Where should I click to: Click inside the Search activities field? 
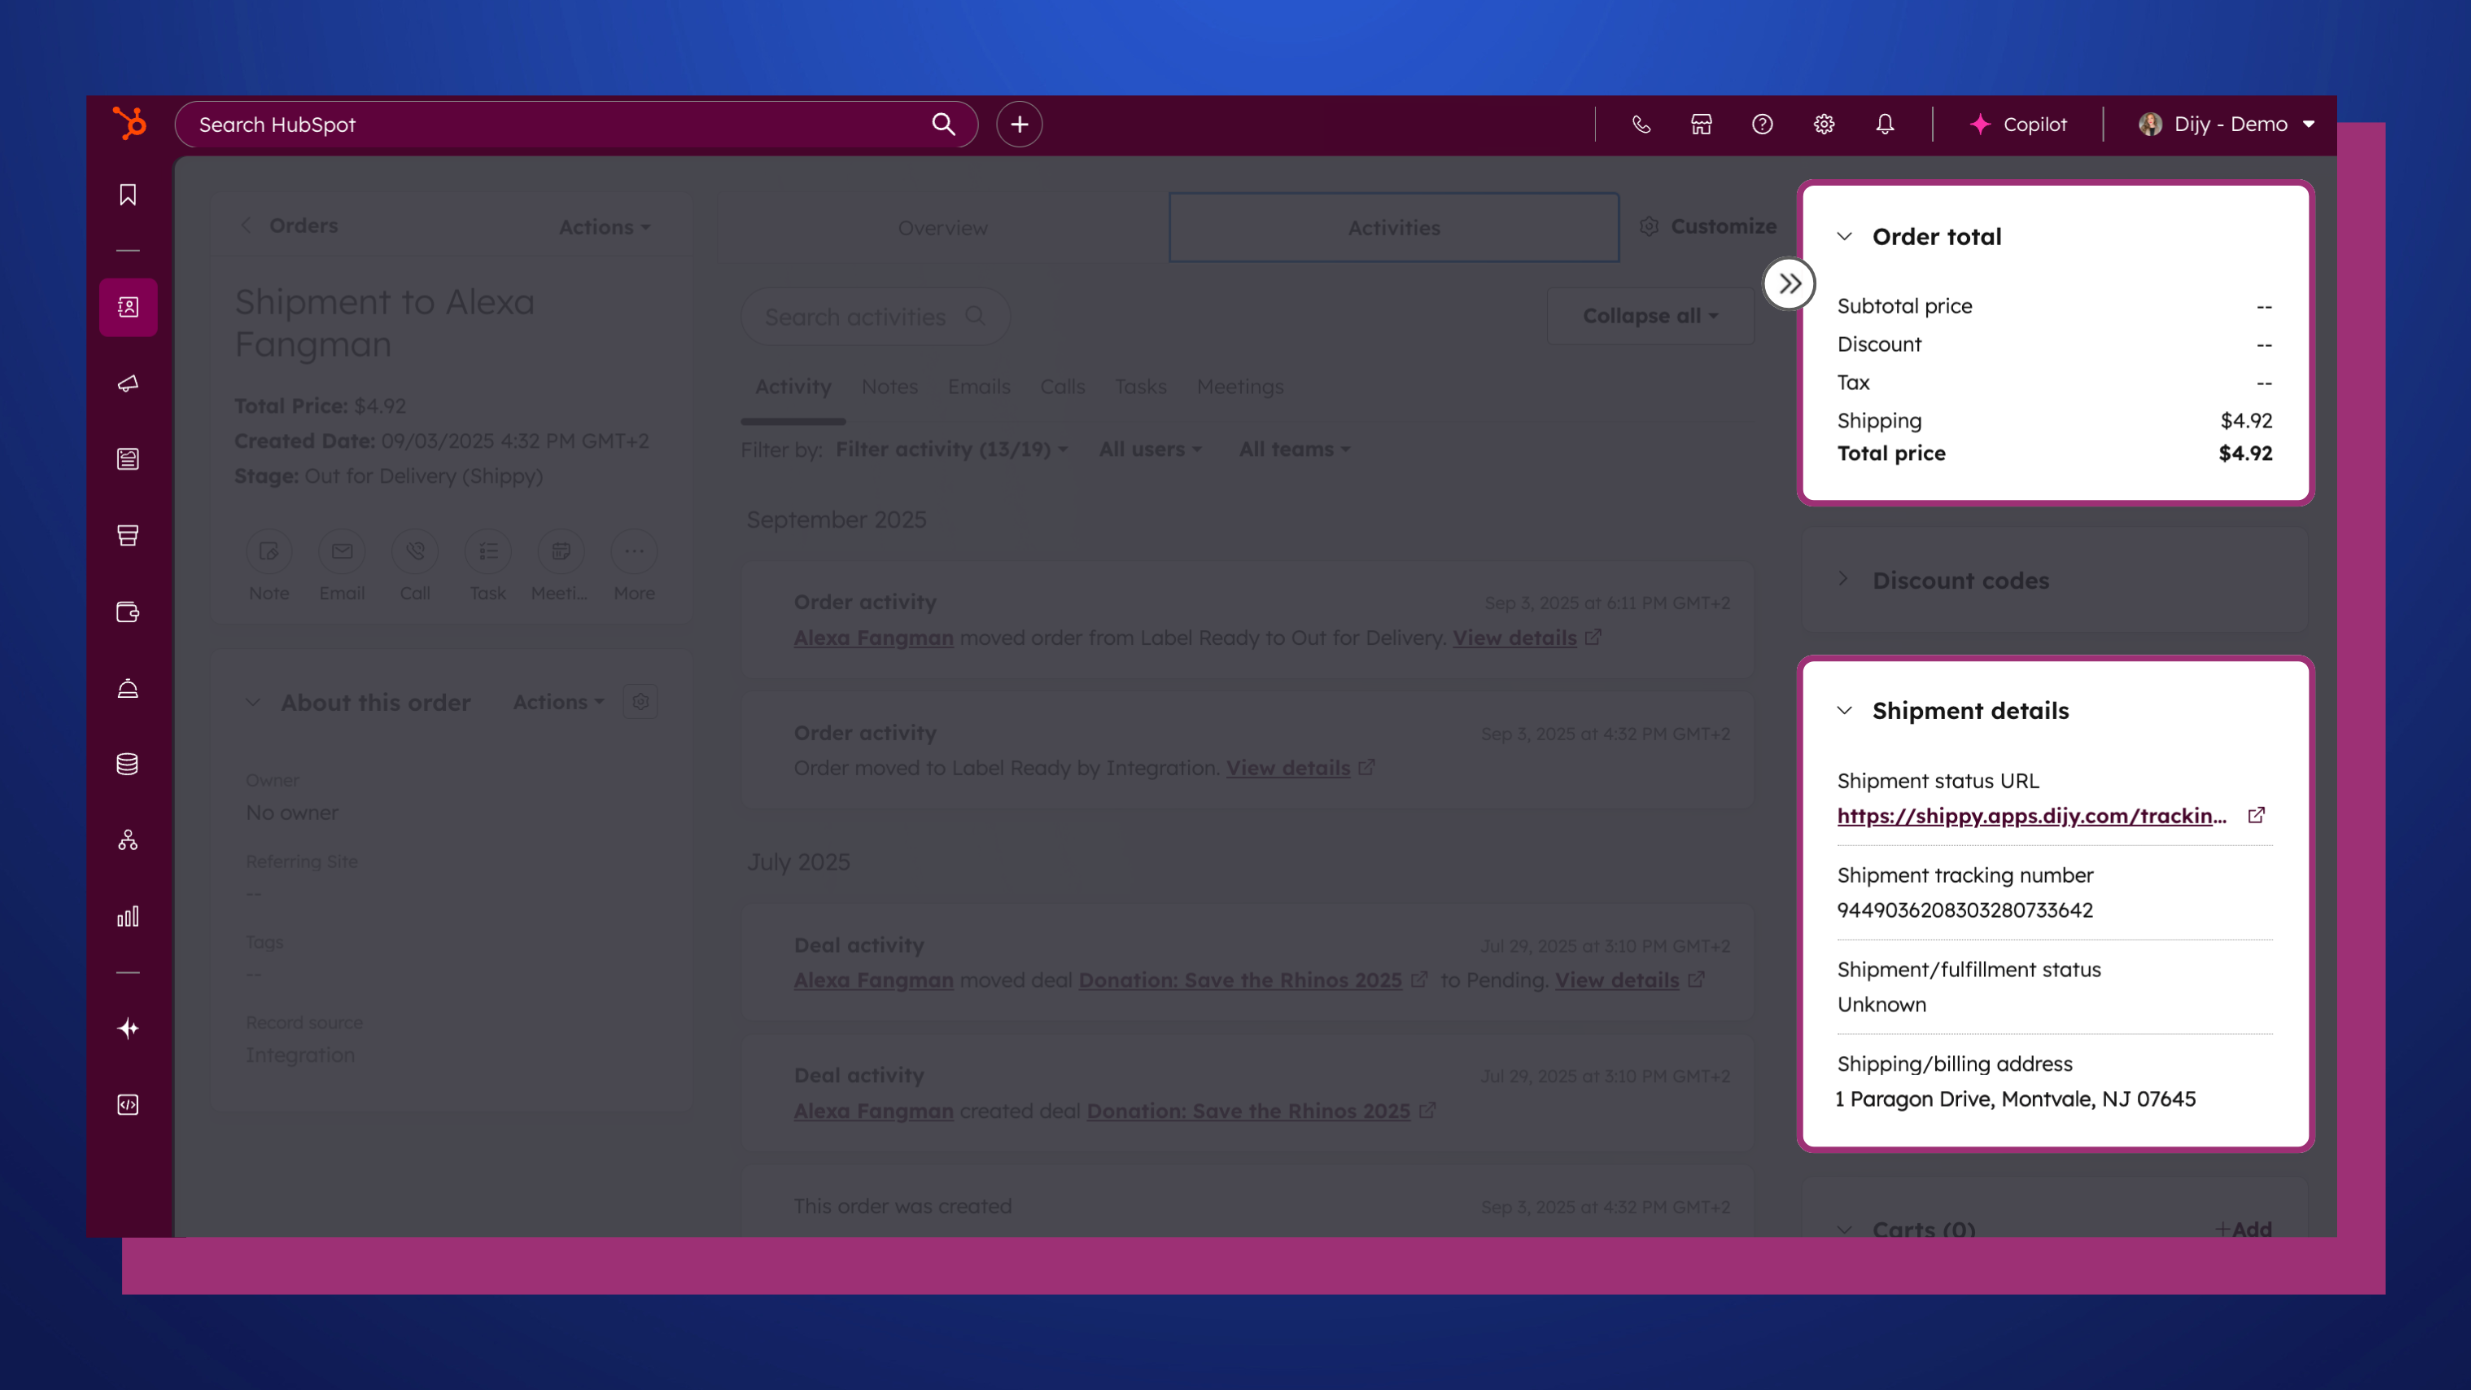tap(861, 315)
